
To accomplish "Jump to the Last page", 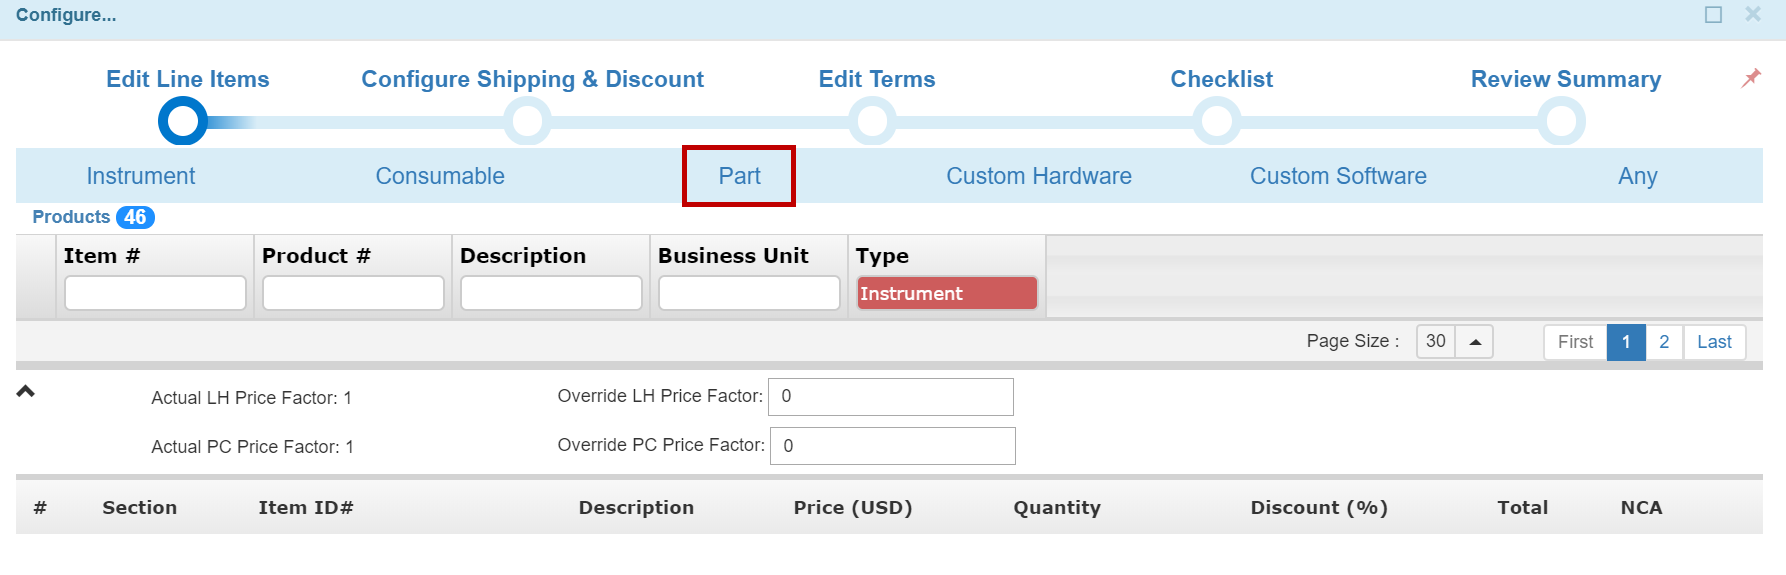I will [x=1714, y=342].
